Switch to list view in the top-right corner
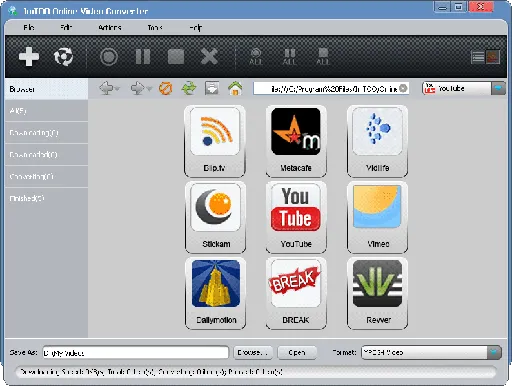The image size is (512, 386). (x=478, y=57)
